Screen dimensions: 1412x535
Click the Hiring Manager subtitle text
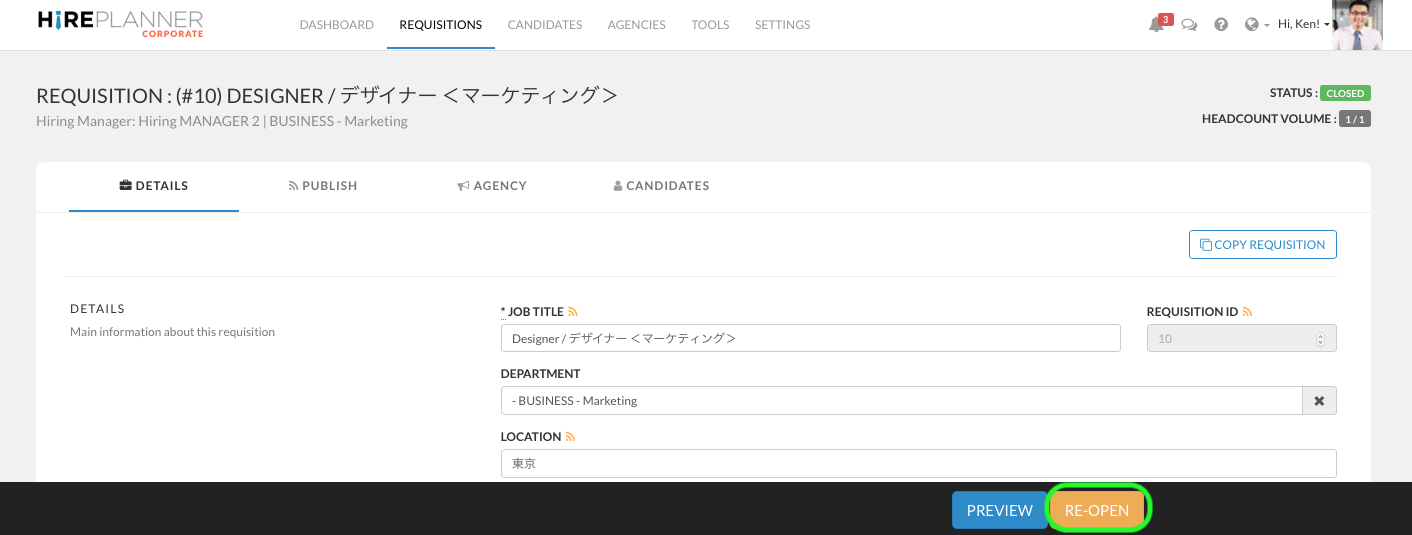click(x=222, y=121)
